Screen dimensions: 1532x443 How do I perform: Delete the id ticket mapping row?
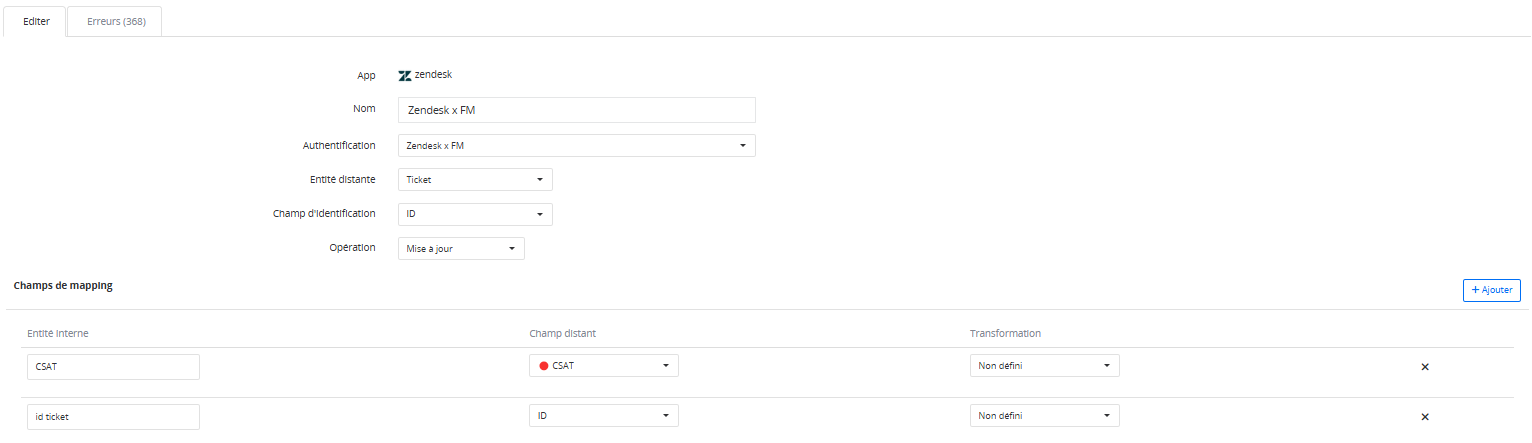1425,417
